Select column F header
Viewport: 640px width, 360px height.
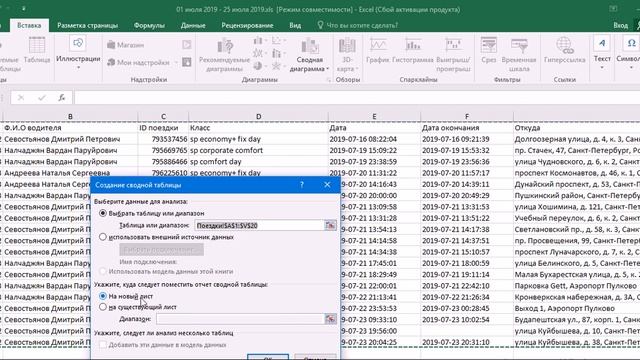pos(467,117)
